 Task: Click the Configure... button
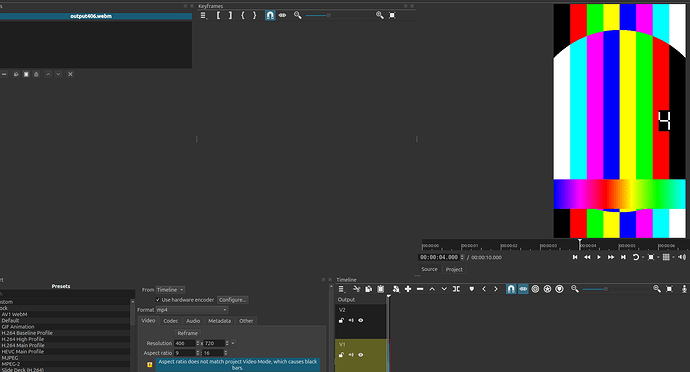click(233, 300)
